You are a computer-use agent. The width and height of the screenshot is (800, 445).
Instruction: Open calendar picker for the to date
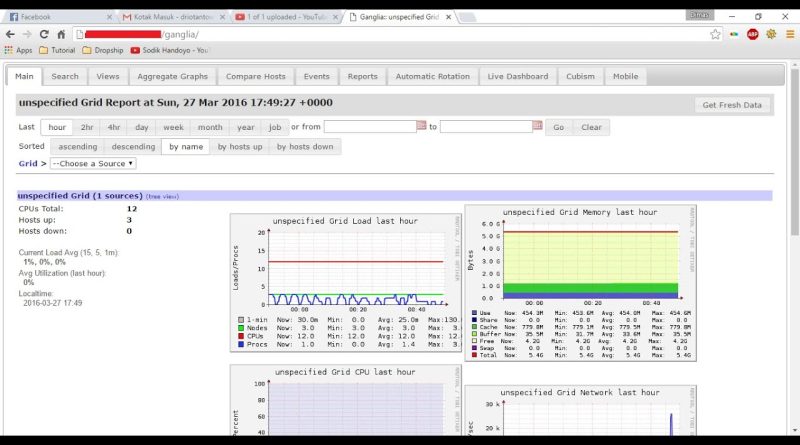coord(537,126)
